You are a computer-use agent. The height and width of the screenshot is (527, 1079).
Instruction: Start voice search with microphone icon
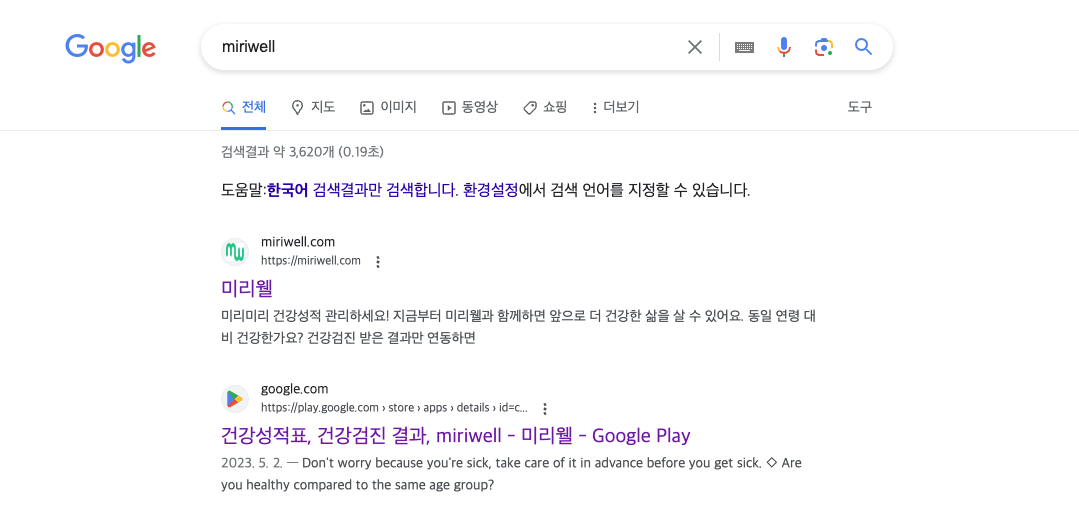click(784, 47)
